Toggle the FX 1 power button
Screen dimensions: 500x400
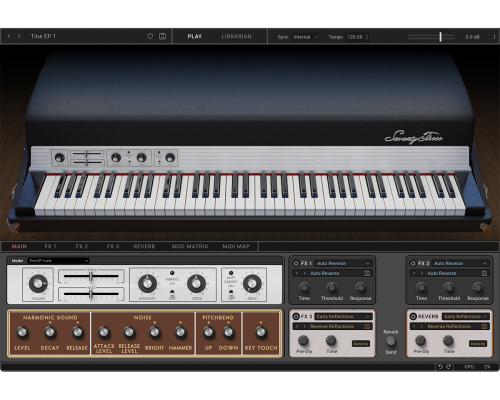click(296, 263)
